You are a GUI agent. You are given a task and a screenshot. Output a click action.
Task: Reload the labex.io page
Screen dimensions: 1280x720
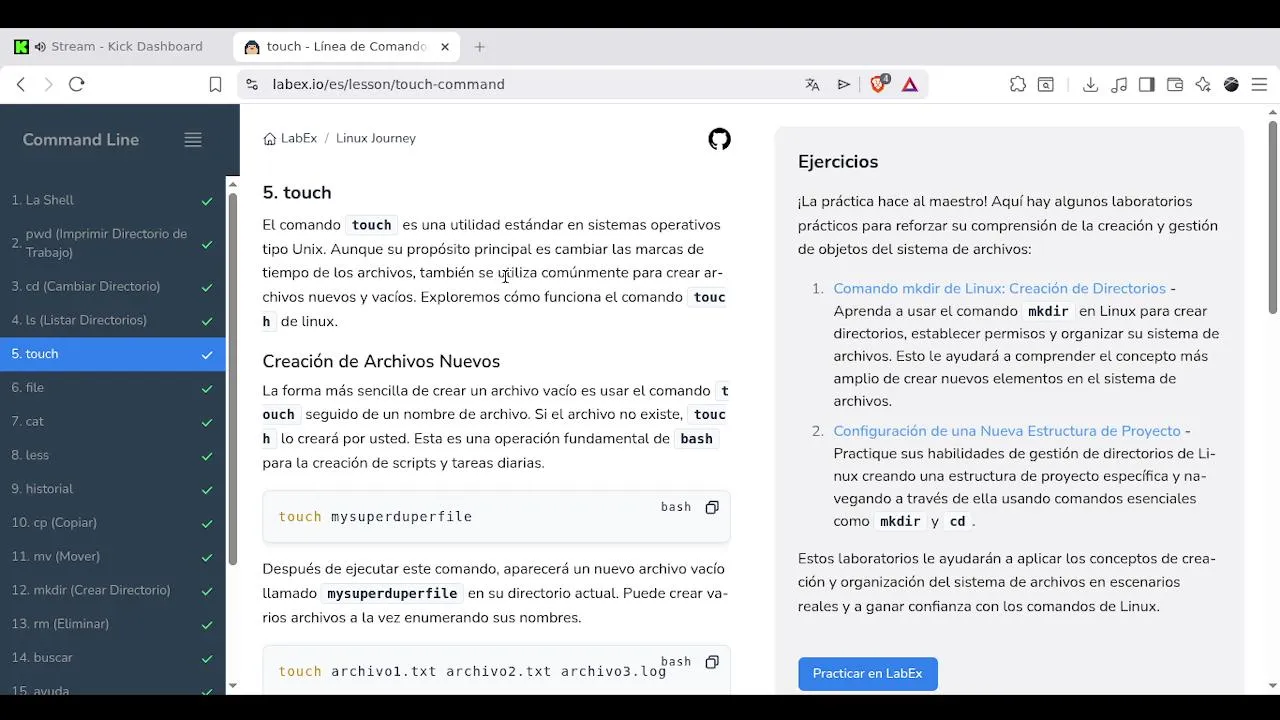coord(77,85)
